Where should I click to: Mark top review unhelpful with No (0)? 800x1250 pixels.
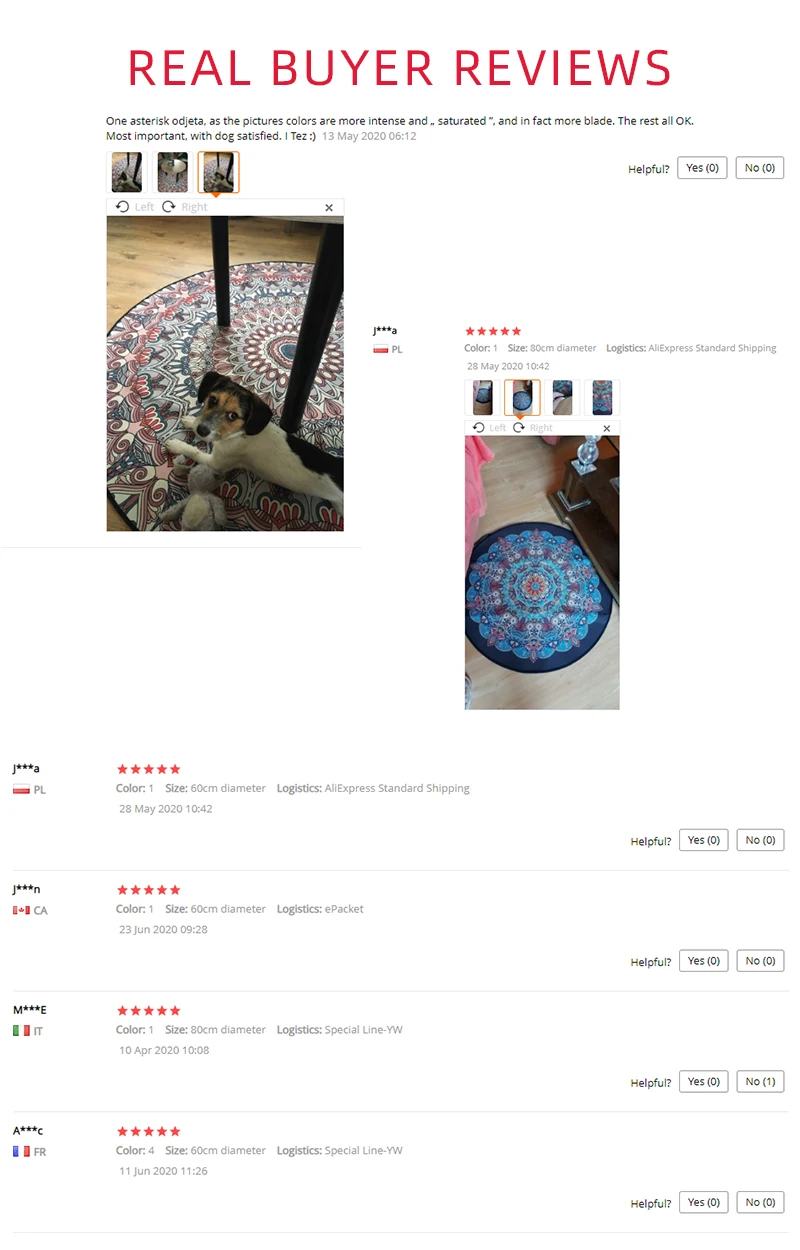tap(760, 168)
